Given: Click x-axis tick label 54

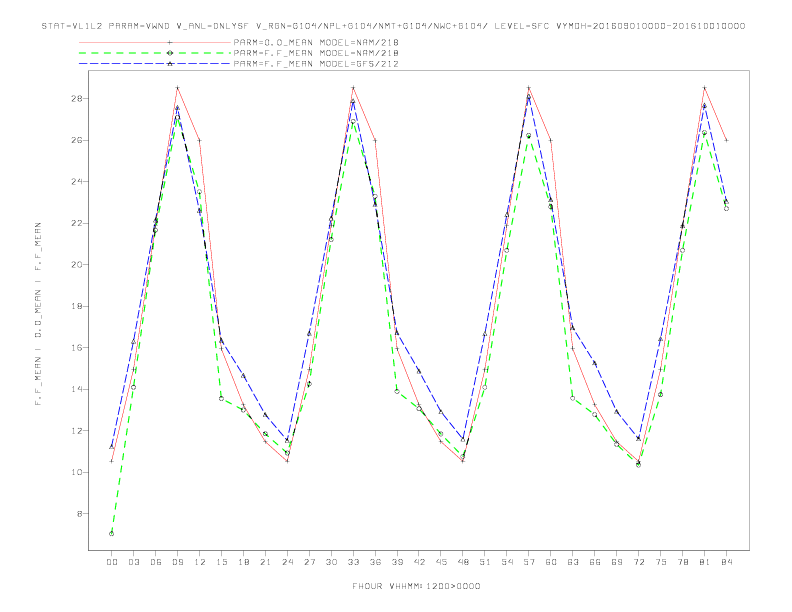Looking at the screenshot, I should tap(507, 562).
